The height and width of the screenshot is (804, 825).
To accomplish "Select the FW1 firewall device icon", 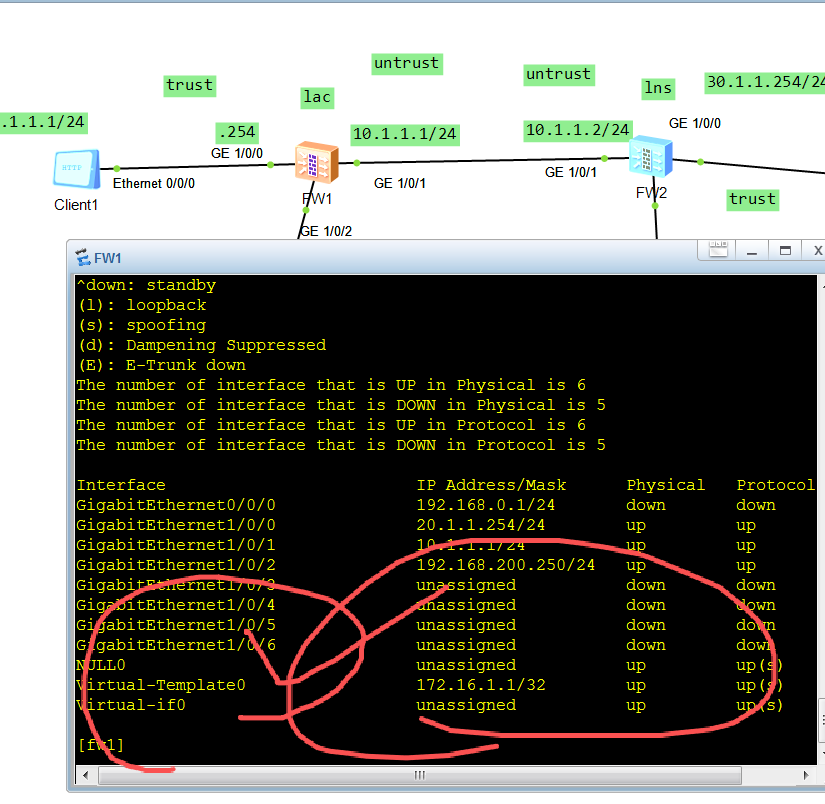I will 316,162.
